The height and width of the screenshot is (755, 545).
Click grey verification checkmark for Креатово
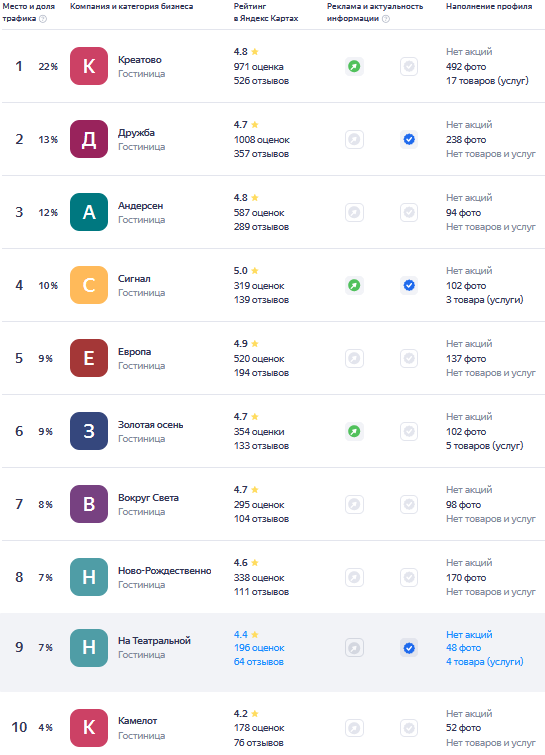click(x=409, y=66)
